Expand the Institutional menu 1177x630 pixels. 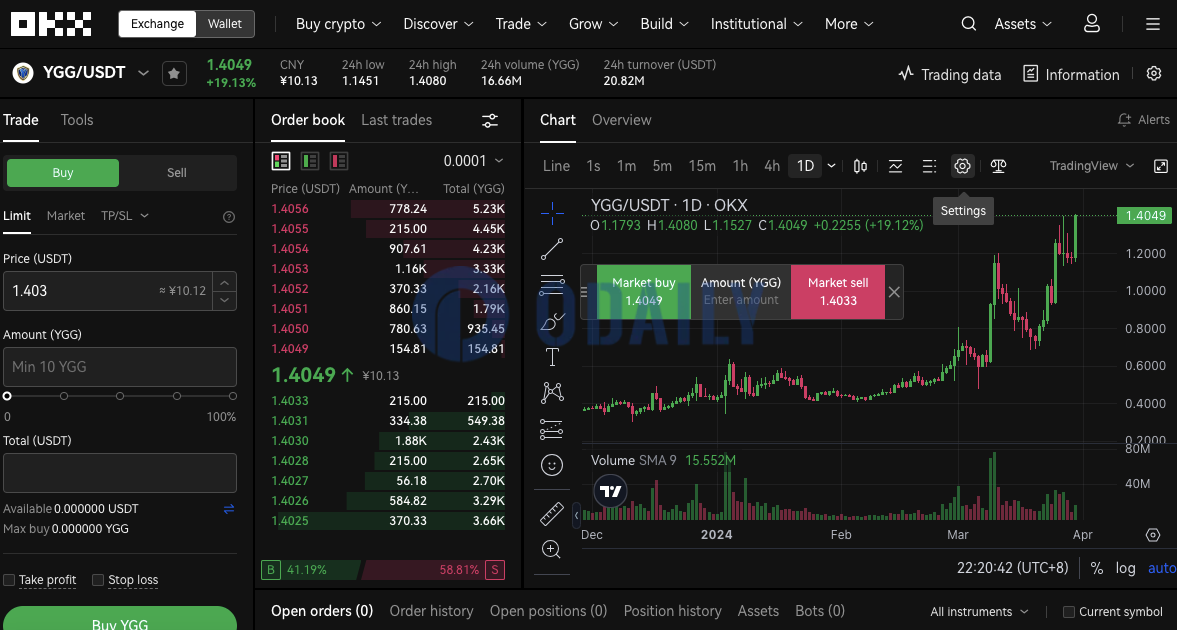point(757,24)
